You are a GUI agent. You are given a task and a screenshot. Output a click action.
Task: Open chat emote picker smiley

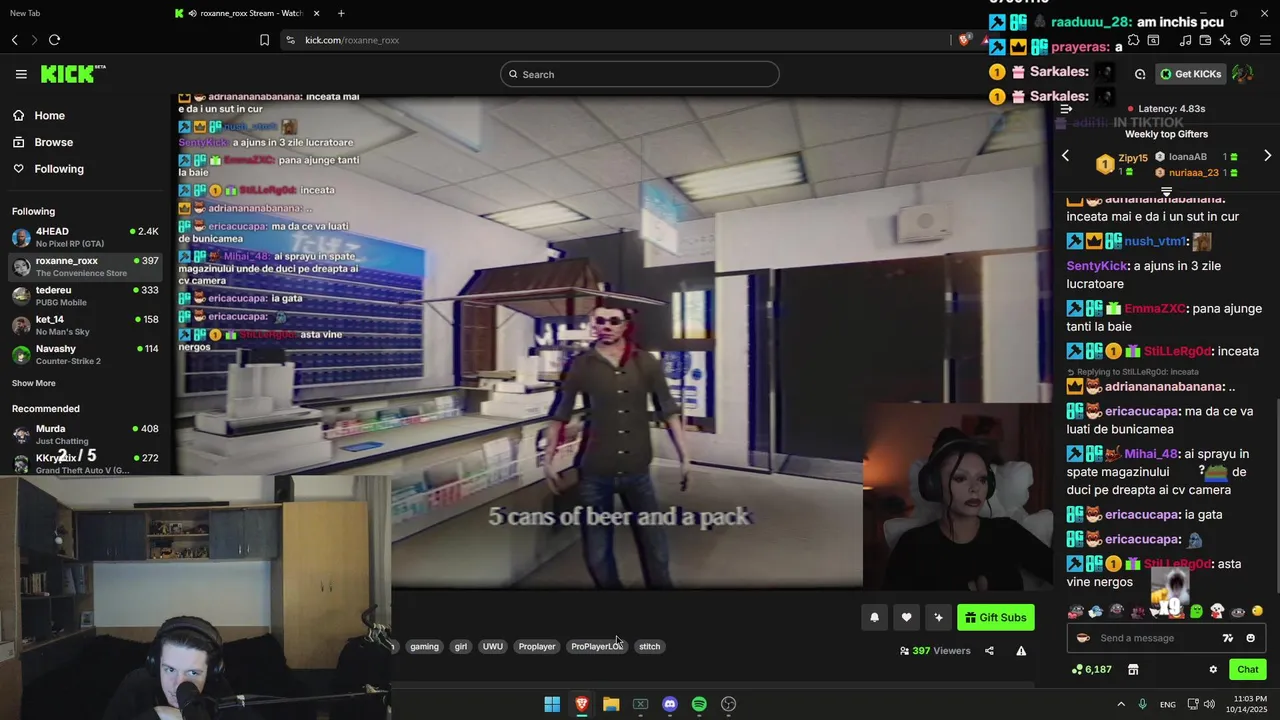1250,638
